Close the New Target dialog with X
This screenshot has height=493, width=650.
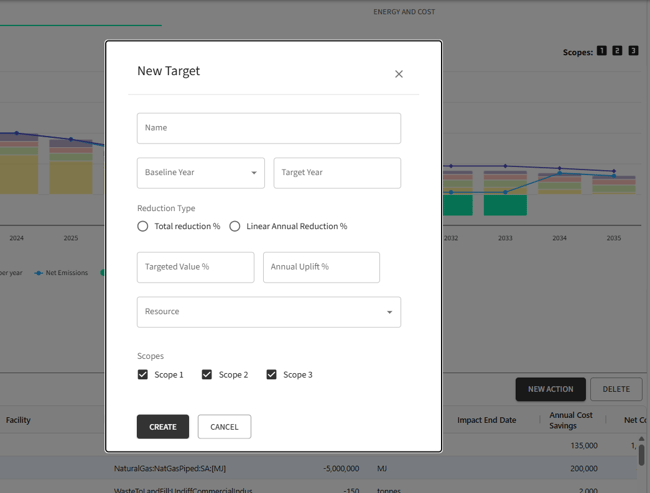point(399,74)
